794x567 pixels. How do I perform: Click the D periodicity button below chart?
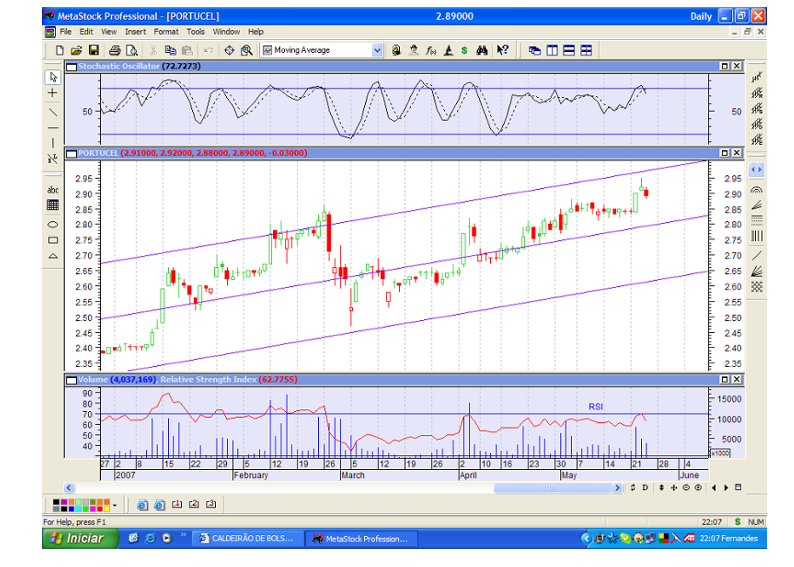(645, 488)
